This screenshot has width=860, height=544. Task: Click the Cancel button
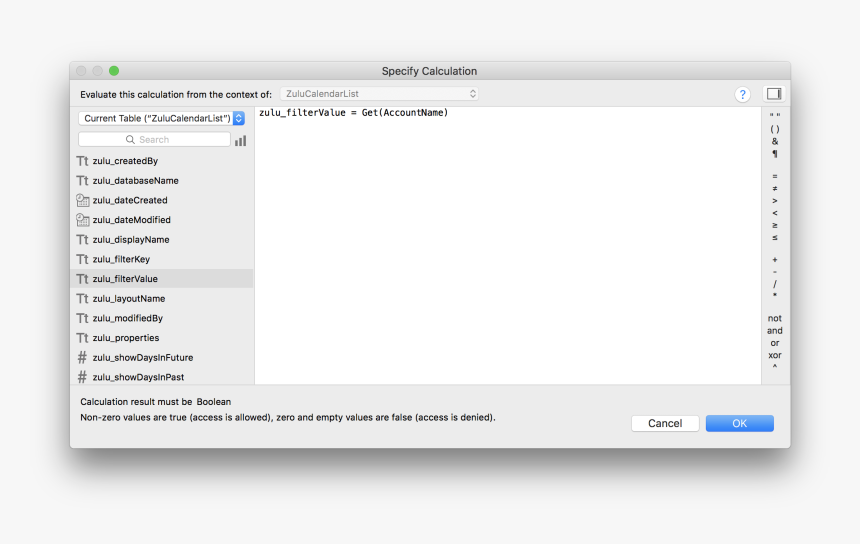click(665, 423)
